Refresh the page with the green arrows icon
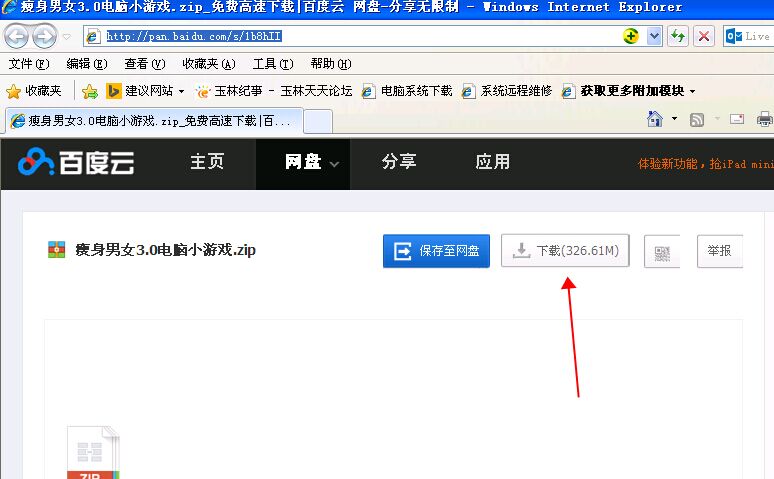This screenshot has width=774, height=479. coord(678,36)
